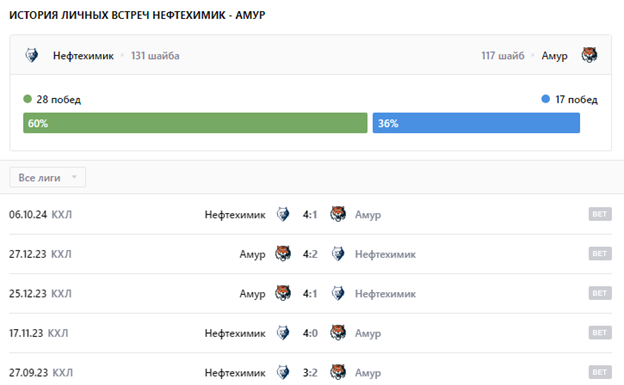Click BET button for 17.11.23 match
624x385 pixels.
[600, 332]
